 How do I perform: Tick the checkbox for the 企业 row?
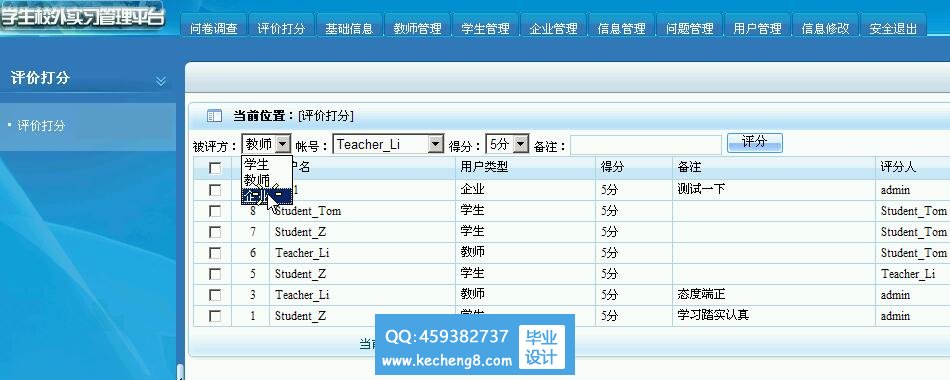[214, 190]
